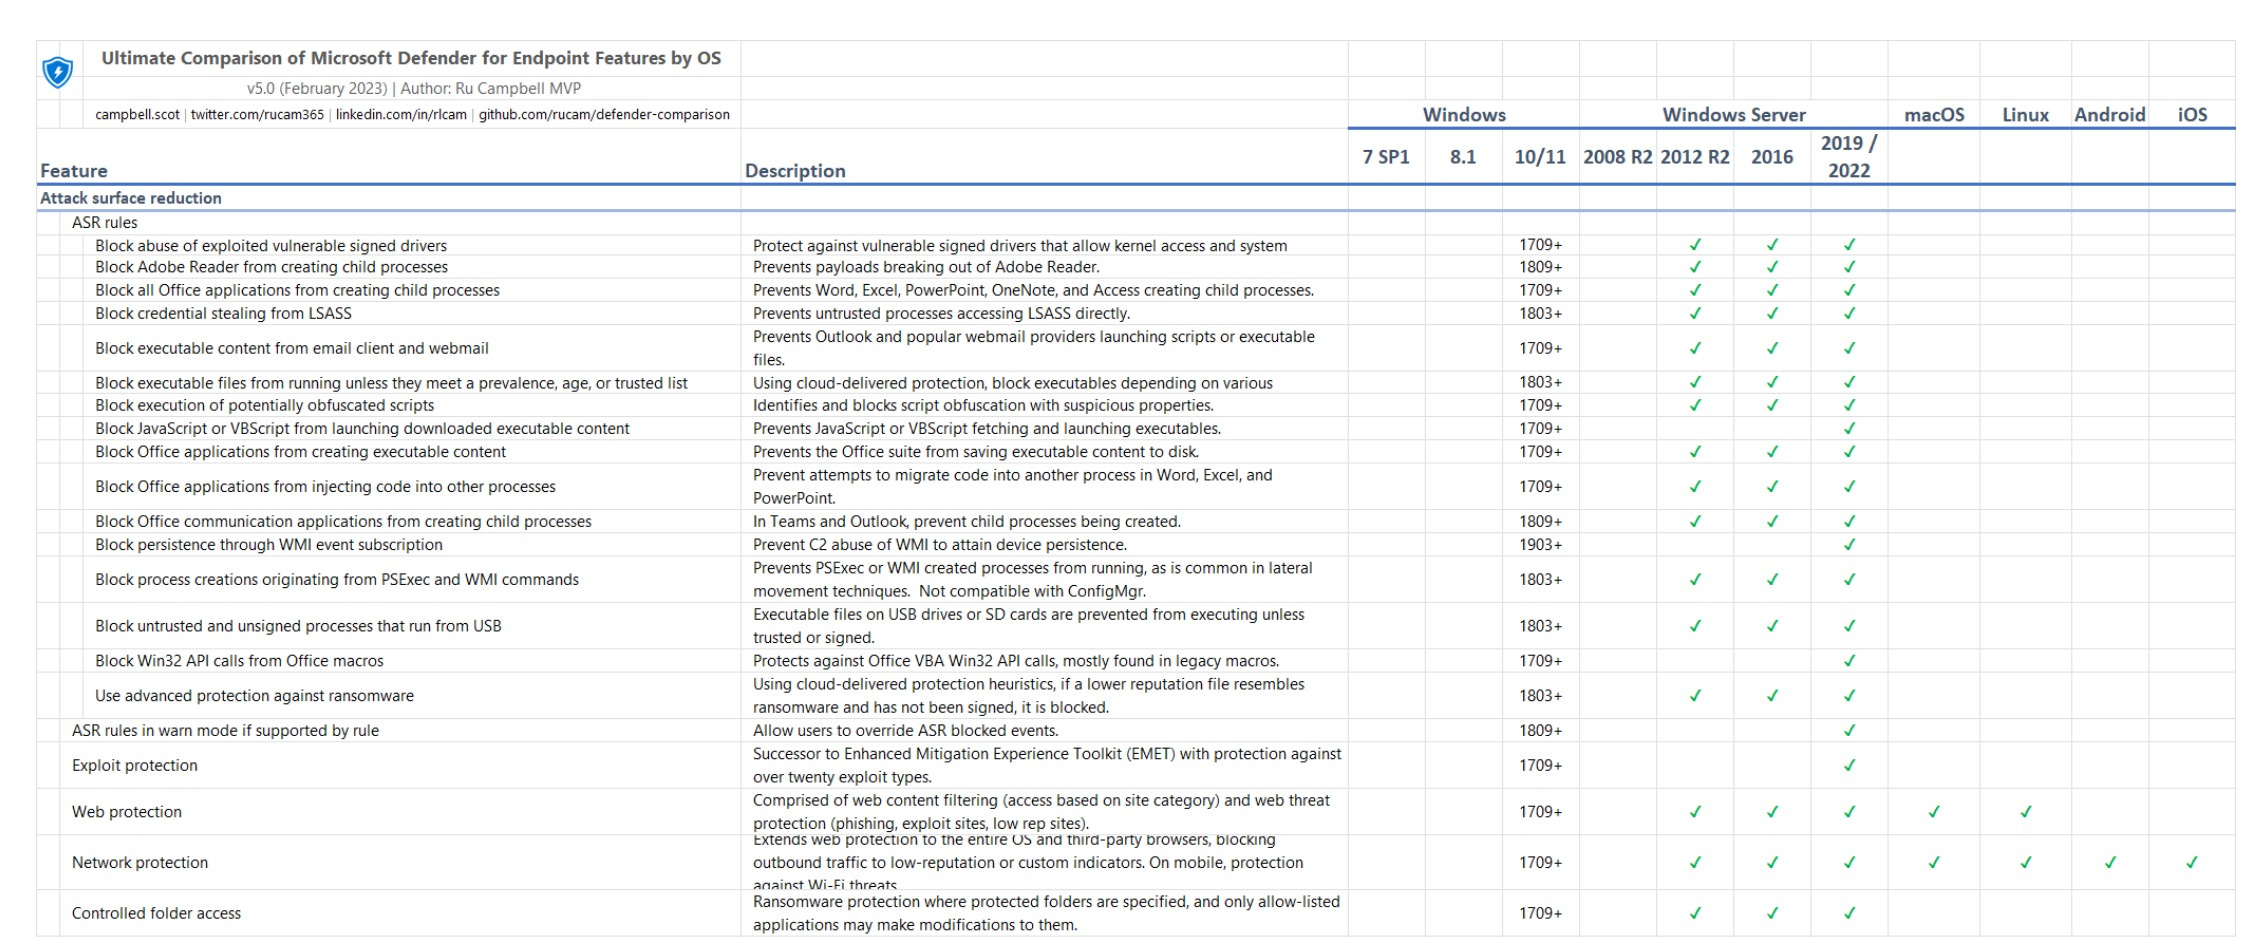Select 'In Teams and Outlook, prevent child processes' description
The width and height of the screenshot is (2259, 937).
click(967, 522)
